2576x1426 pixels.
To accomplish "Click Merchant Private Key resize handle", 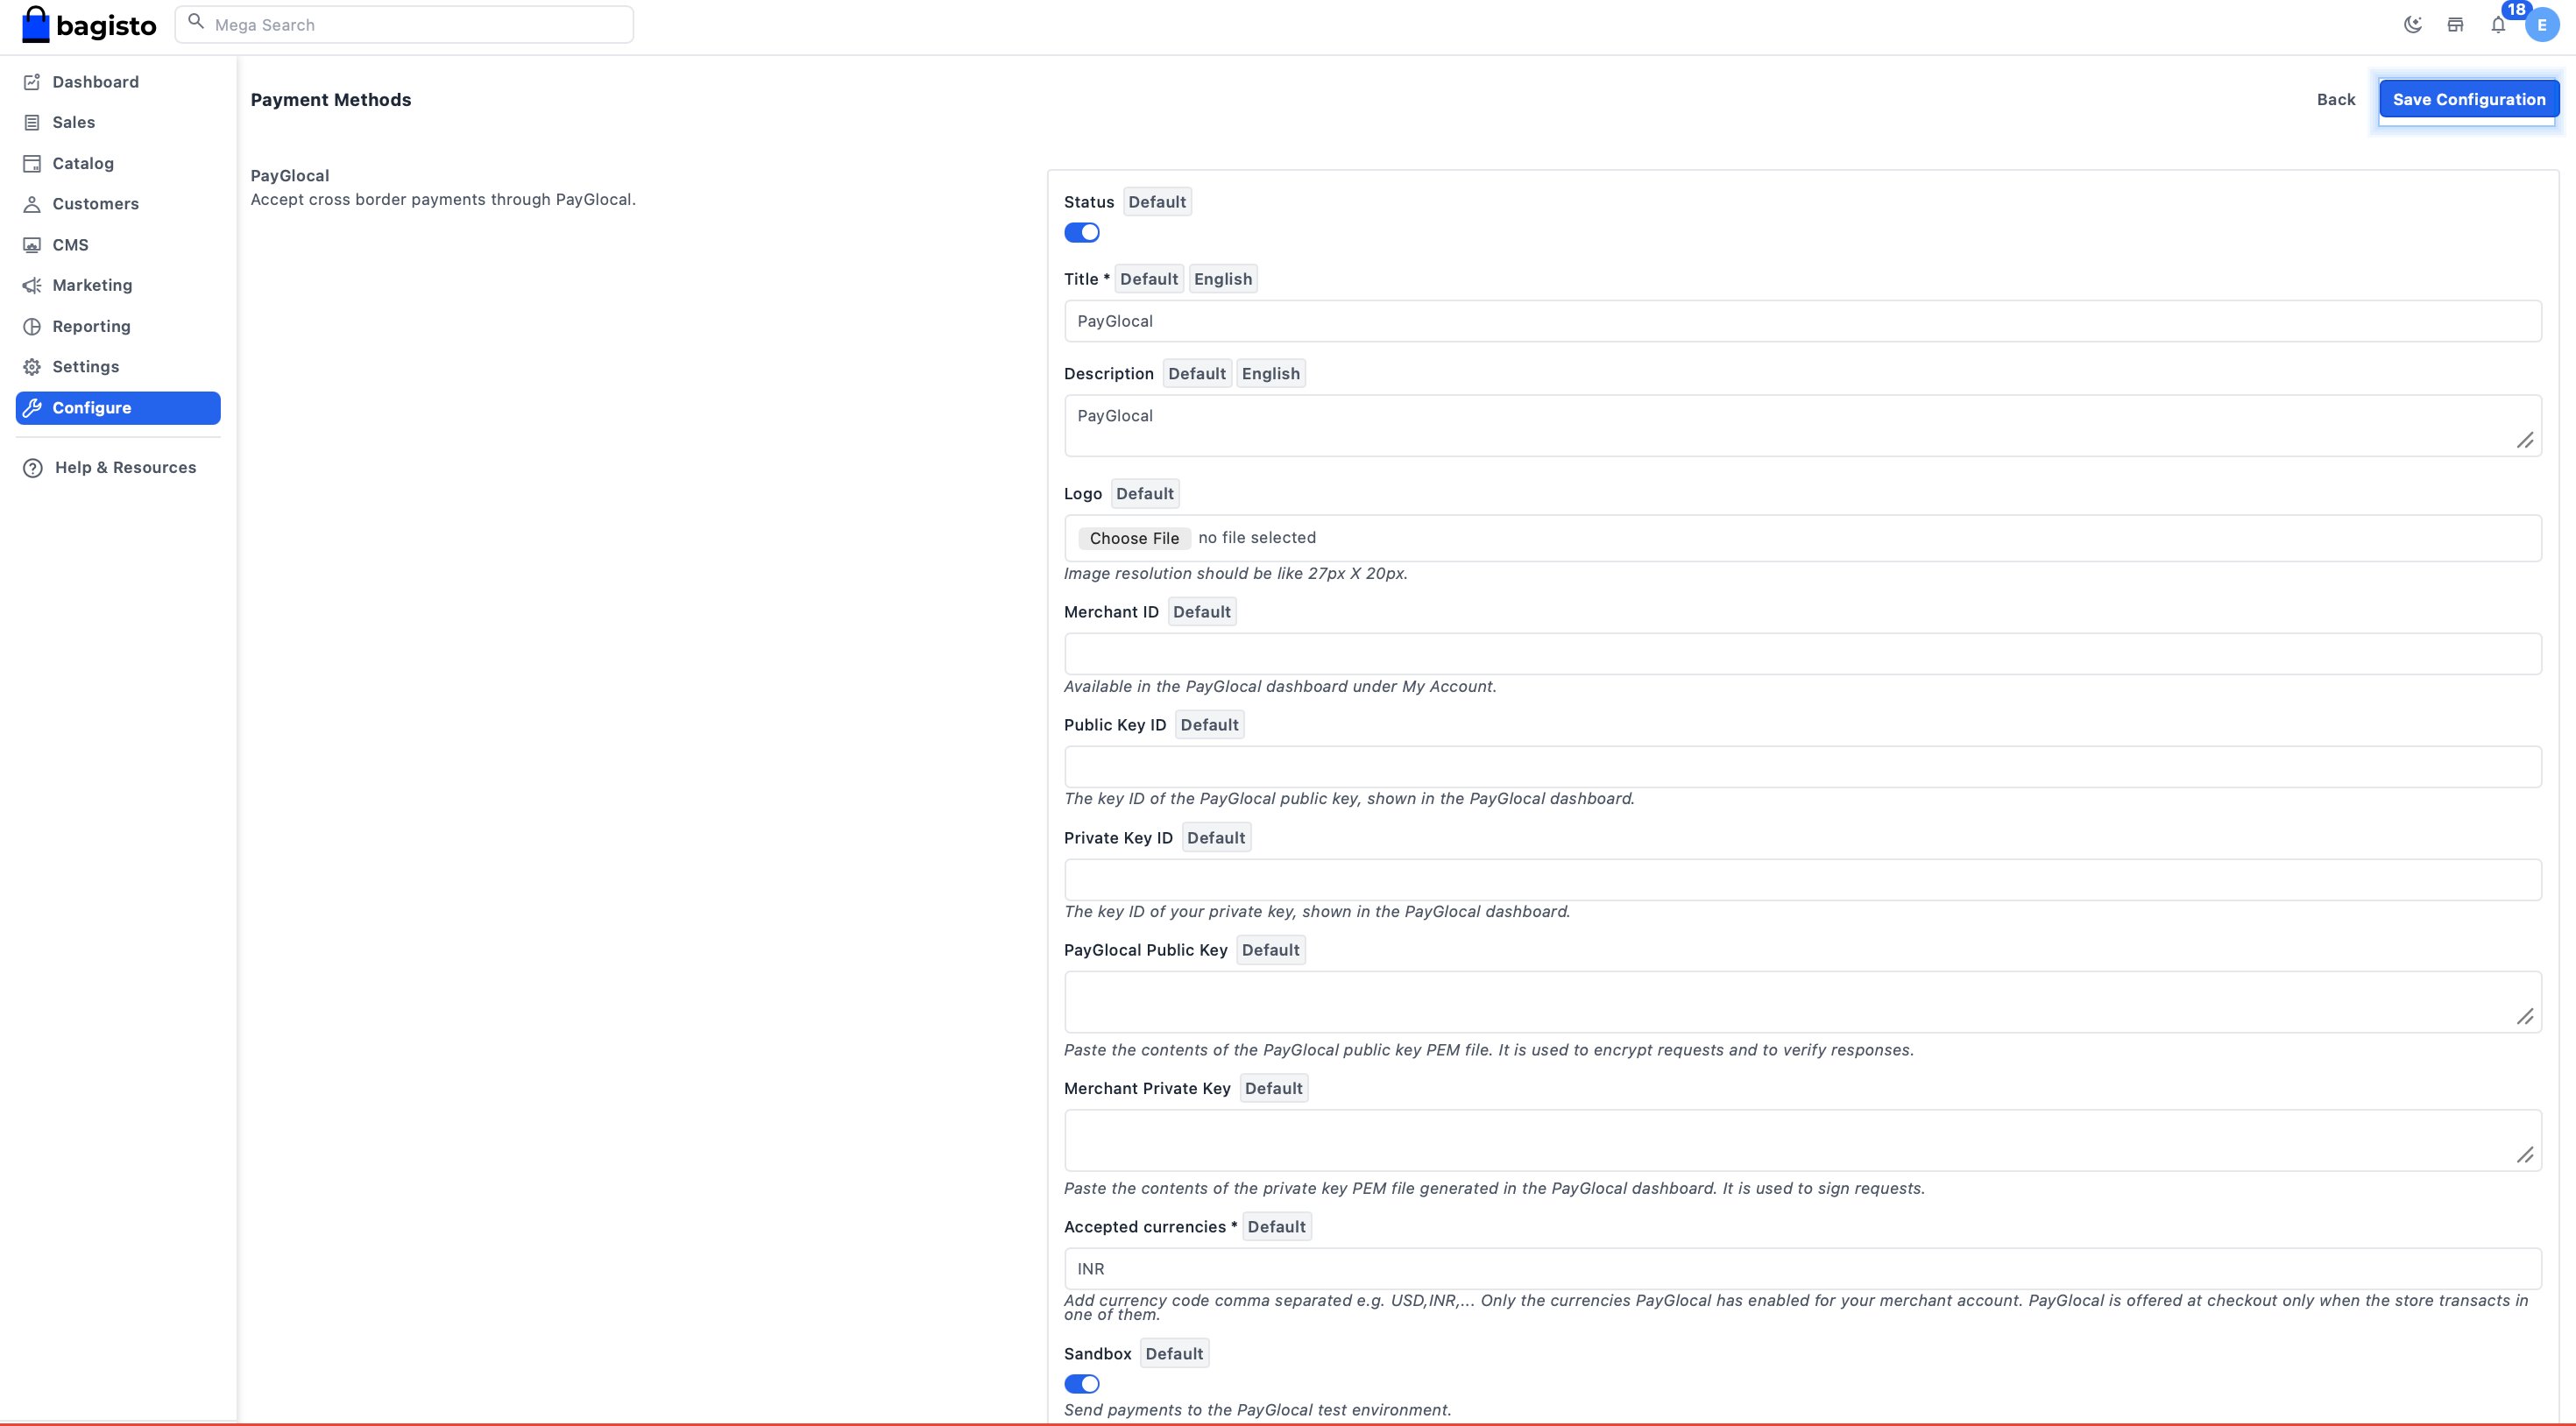I will 2525,1155.
